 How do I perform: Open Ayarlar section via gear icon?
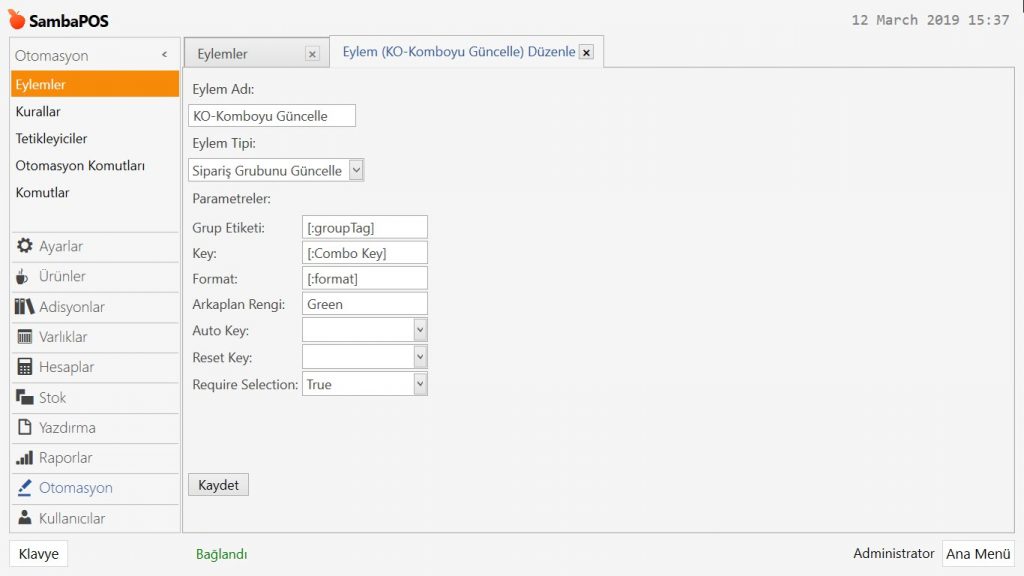click(x=25, y=246)
